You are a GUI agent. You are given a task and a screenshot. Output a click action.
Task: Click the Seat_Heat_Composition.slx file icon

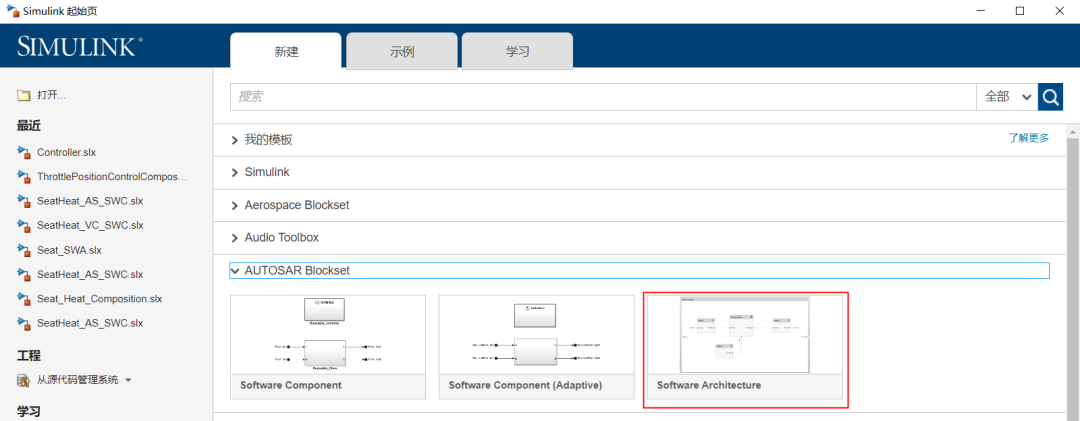tap(24, 298)
